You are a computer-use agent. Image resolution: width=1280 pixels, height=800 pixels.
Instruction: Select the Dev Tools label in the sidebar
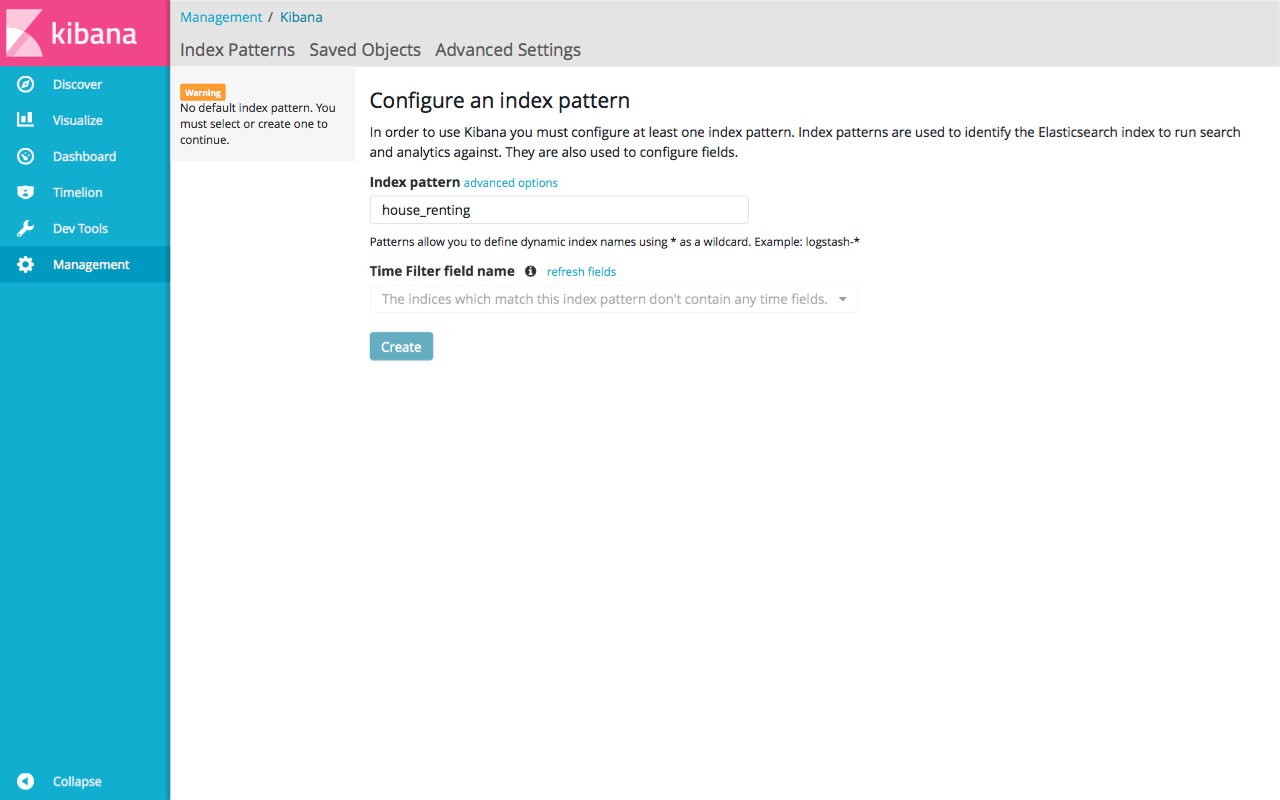[80, 229]
